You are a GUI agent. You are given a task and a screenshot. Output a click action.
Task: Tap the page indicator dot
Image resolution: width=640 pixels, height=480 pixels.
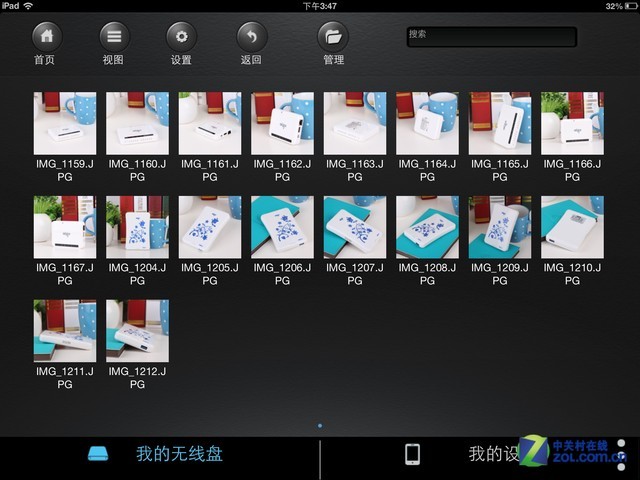[x=320, y=426]
